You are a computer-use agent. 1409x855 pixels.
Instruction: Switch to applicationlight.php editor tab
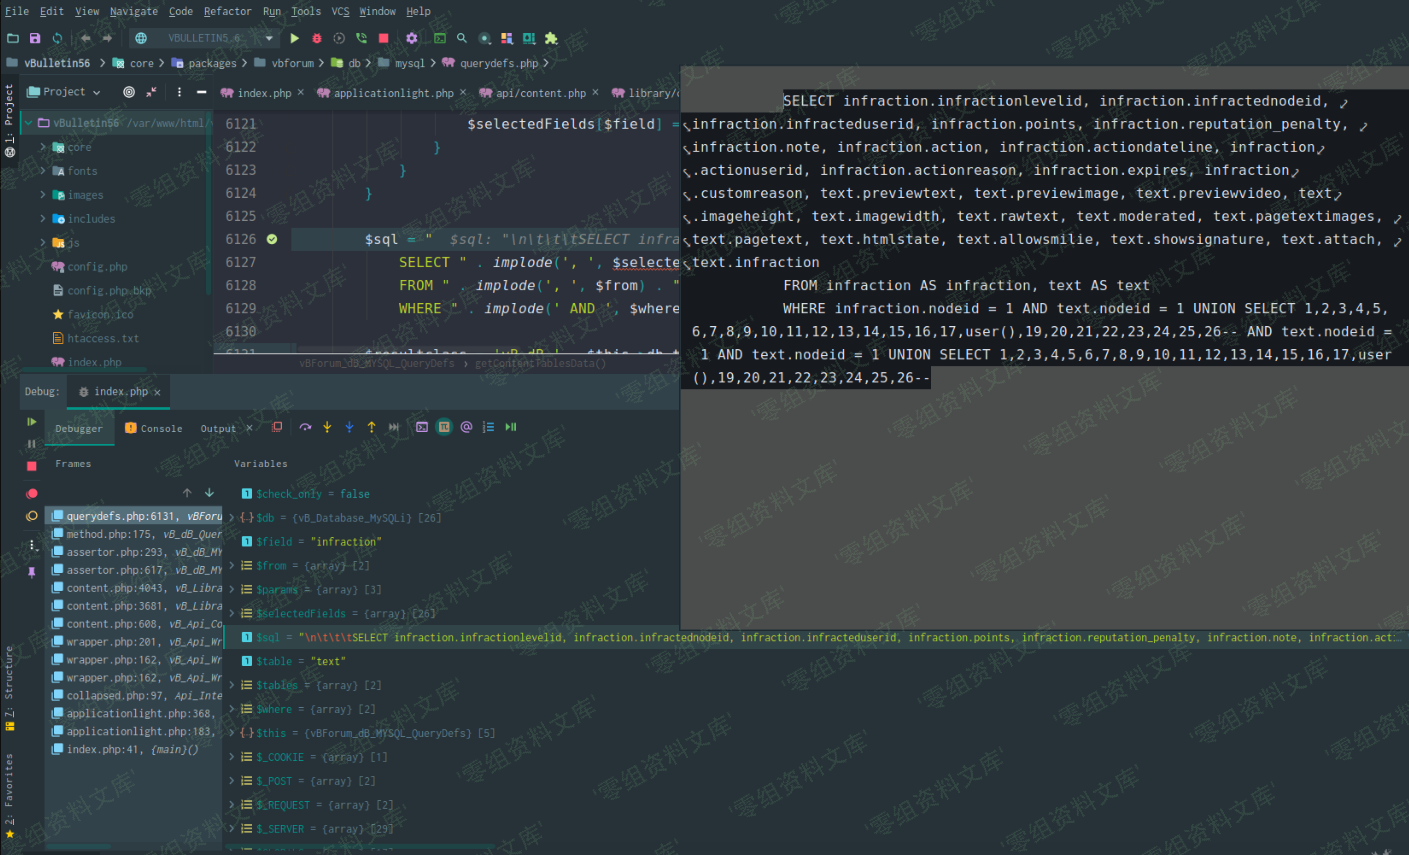click(x=392, y=93)
